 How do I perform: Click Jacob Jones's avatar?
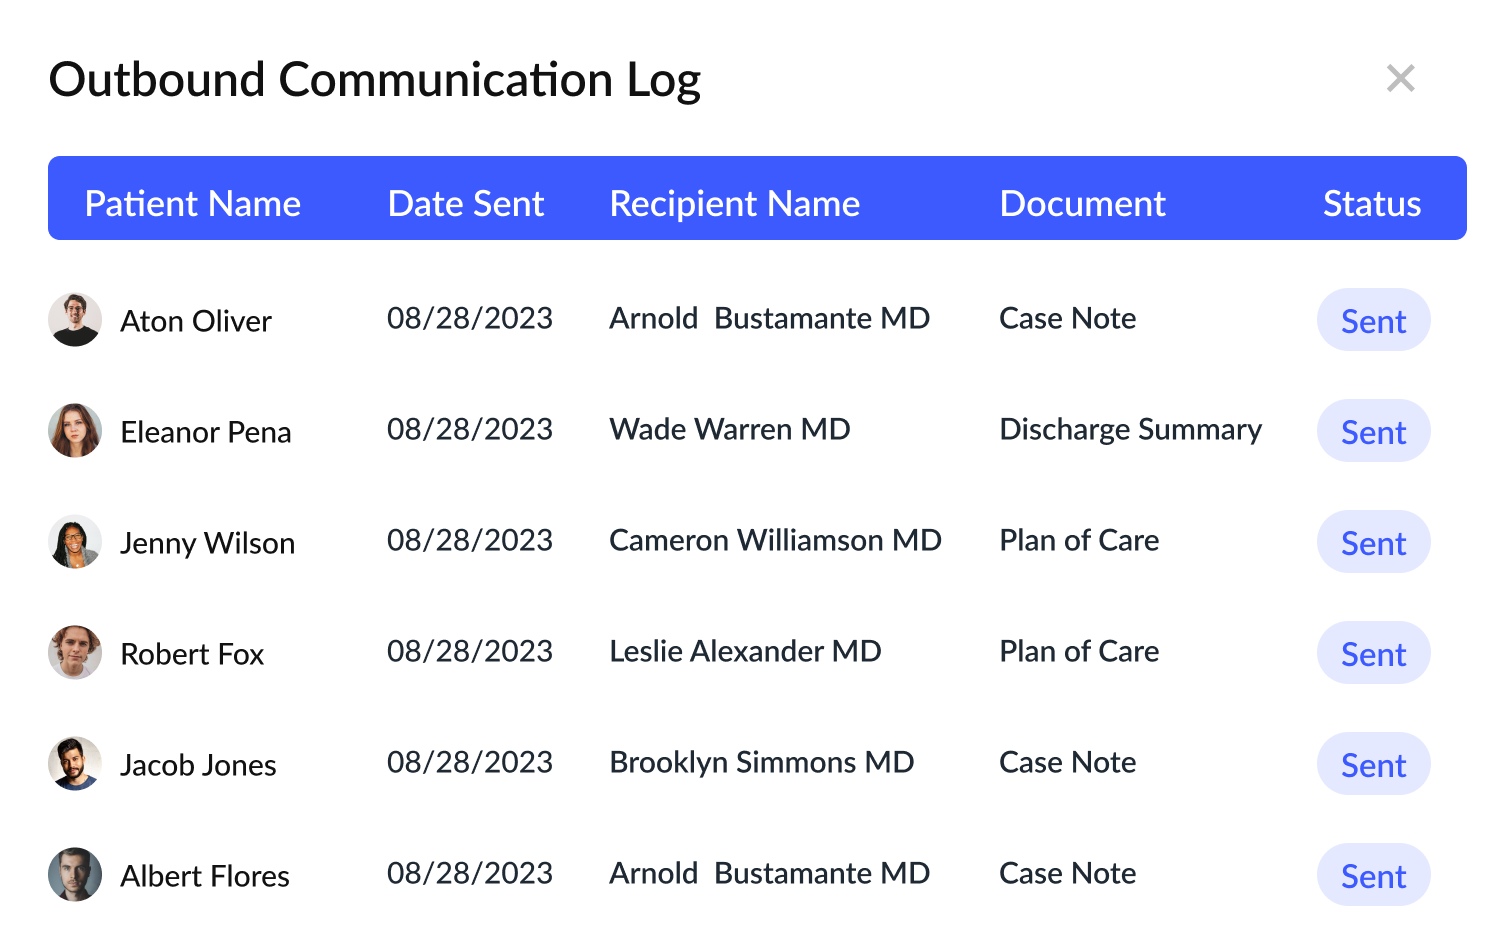pyautogui.click(x=74, y=764)
